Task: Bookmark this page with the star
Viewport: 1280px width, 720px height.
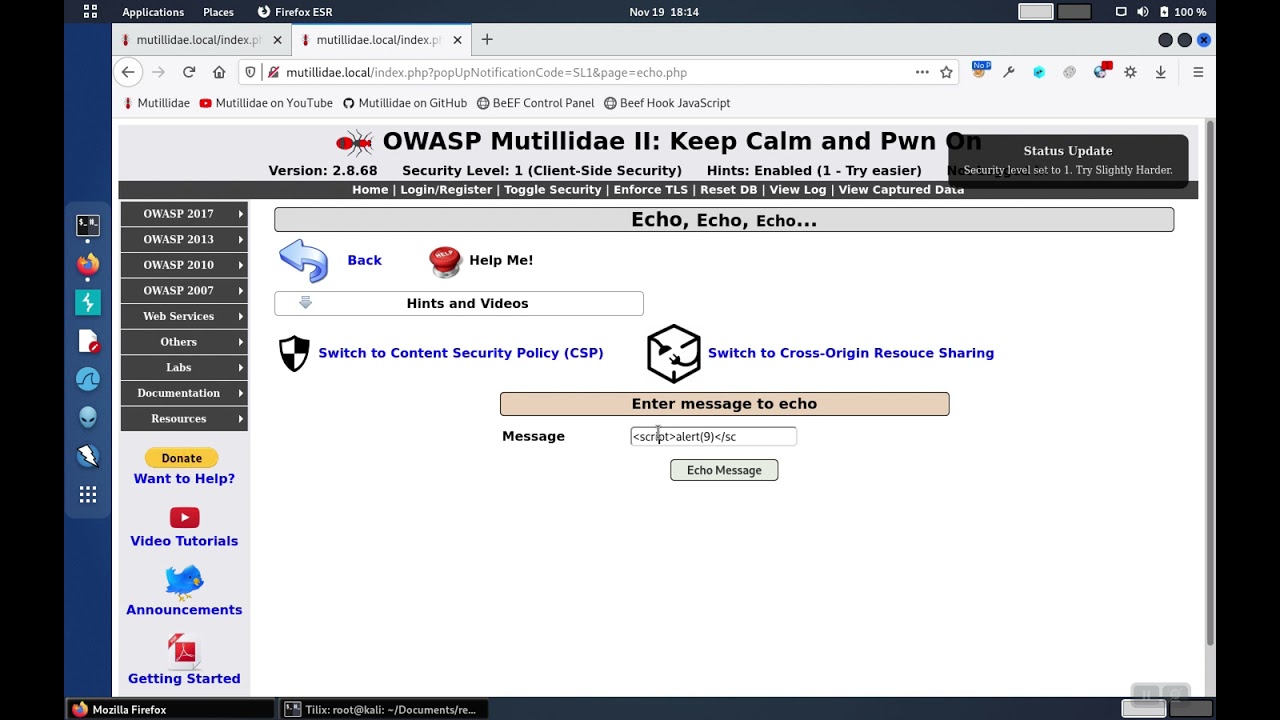Action: click(x=946, y=72)
